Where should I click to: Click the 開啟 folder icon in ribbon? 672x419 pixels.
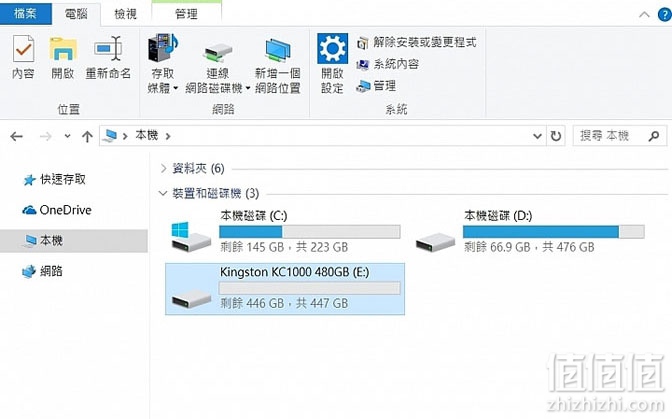click(x=63, y=48)
